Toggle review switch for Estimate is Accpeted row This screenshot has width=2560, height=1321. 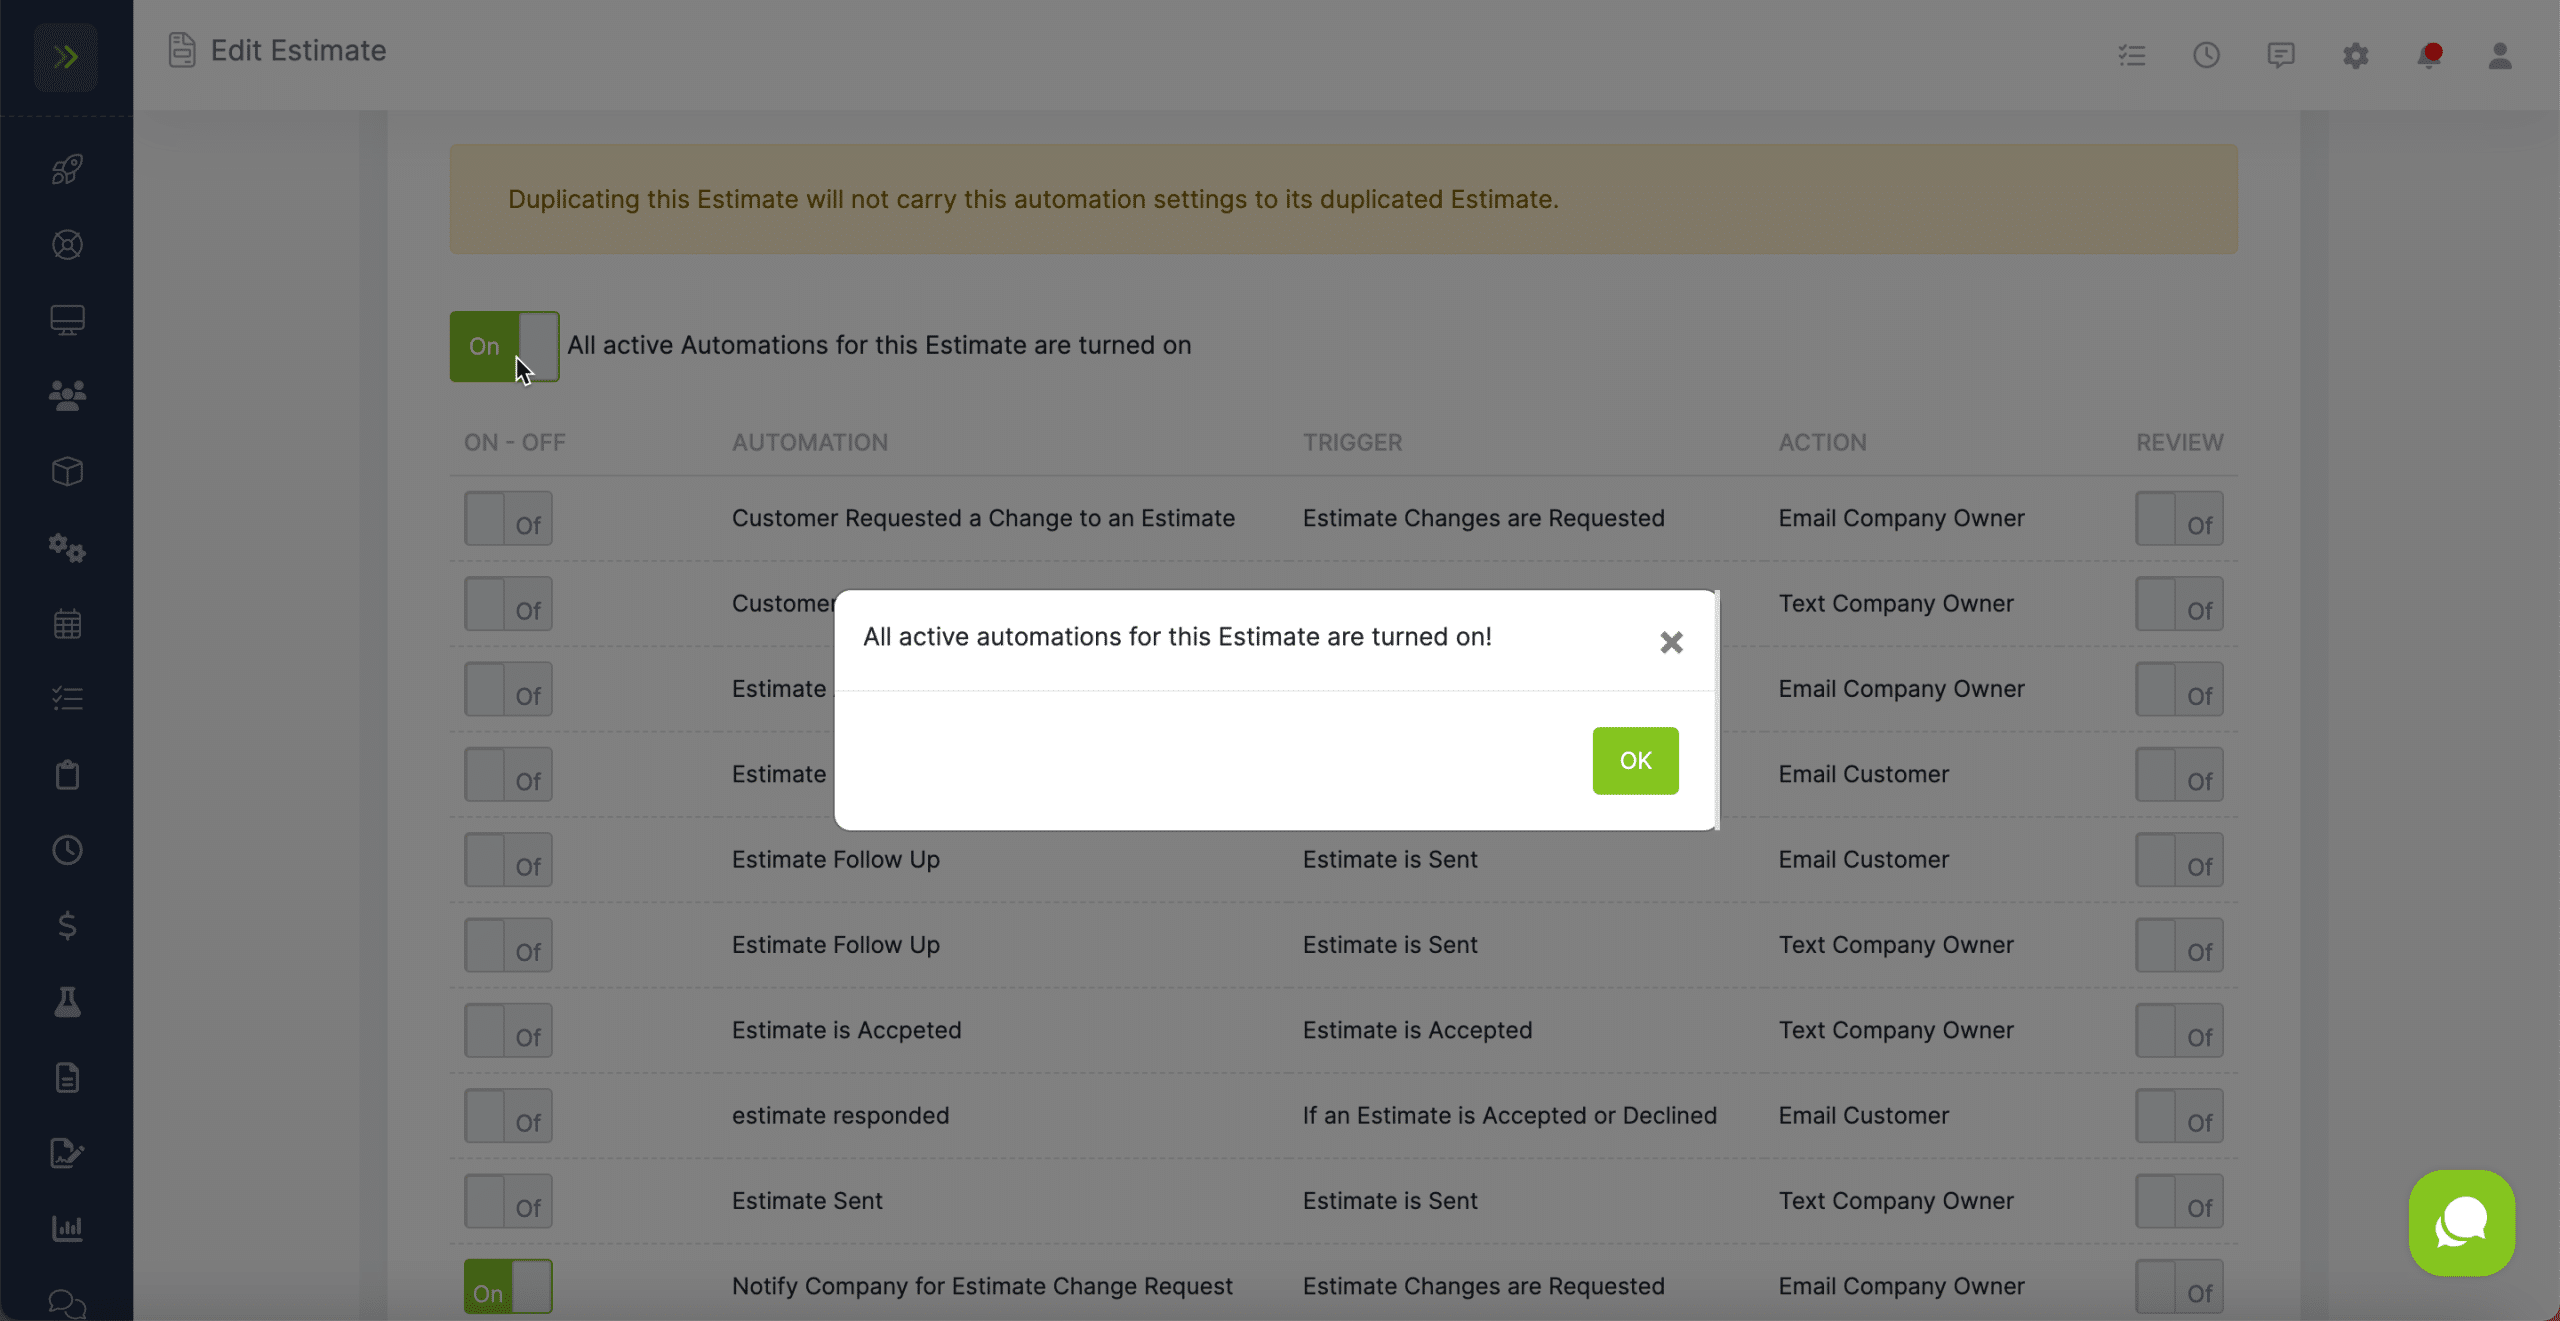click(x=2179, y=1030)
